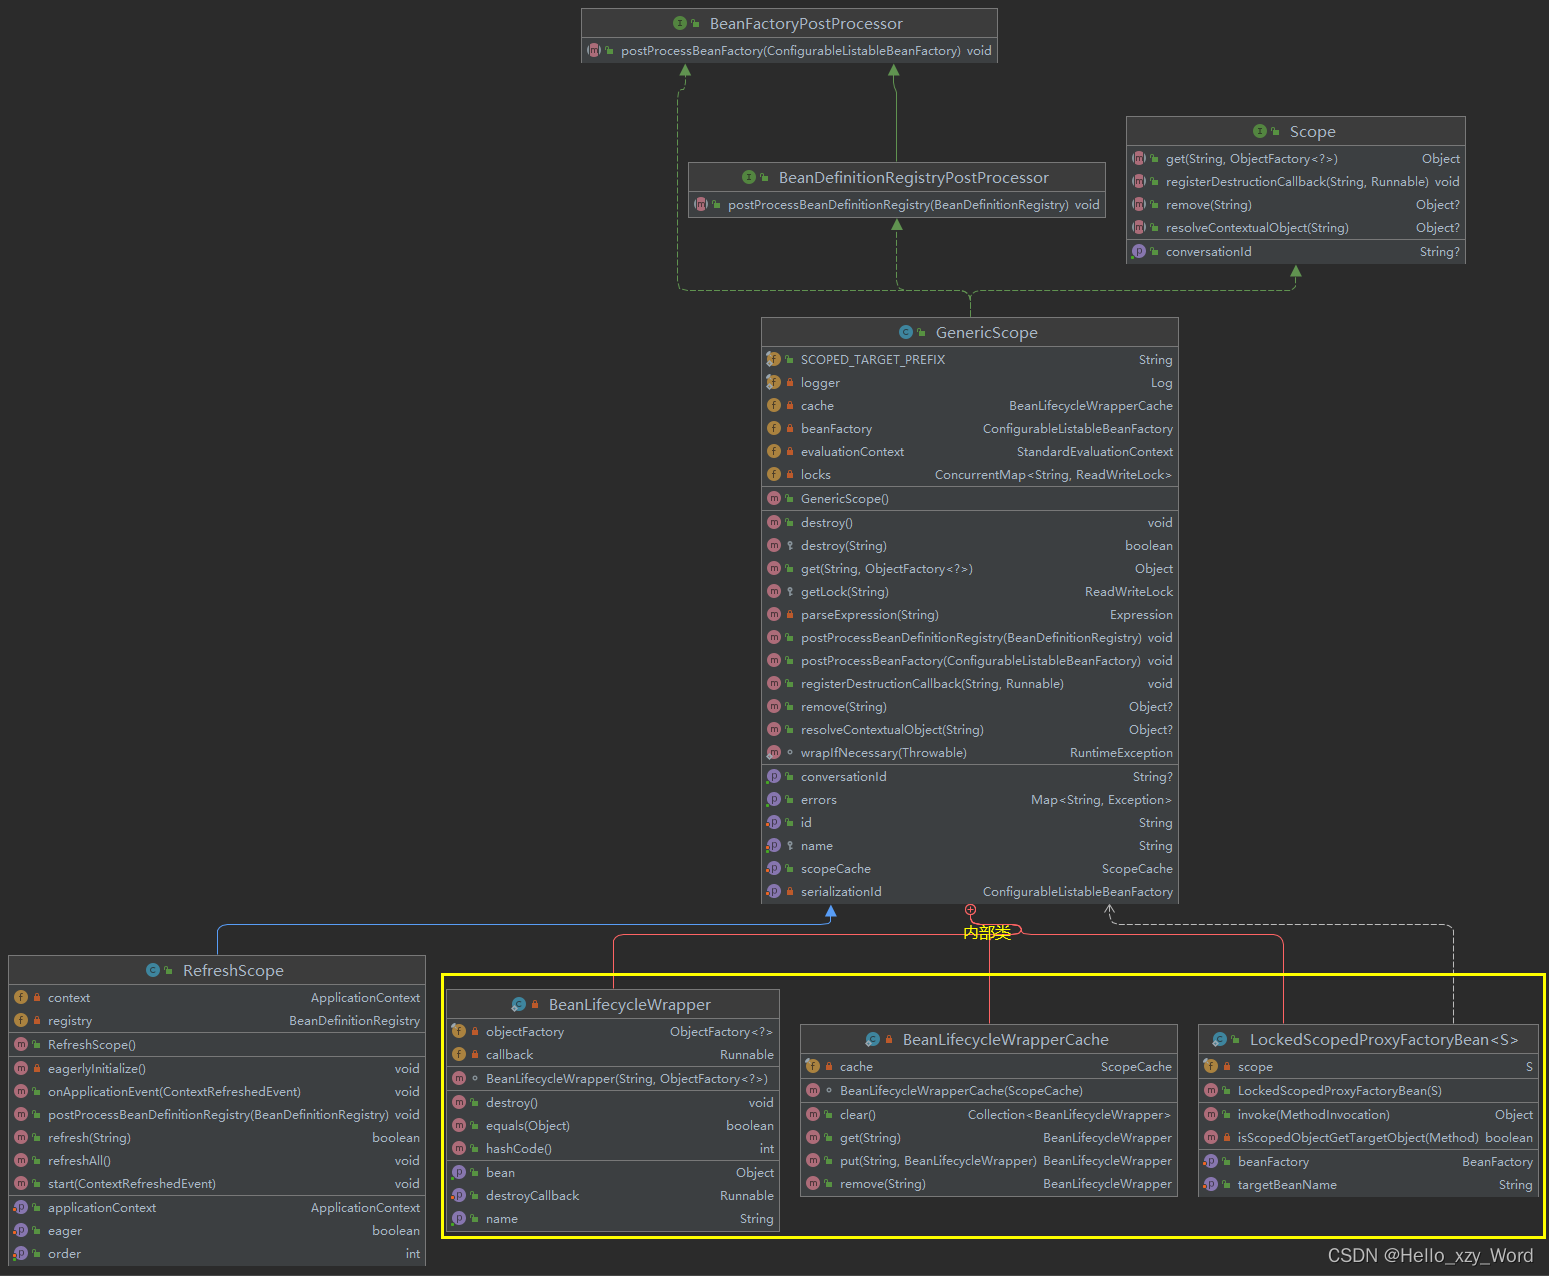Click the field icon of logger row

point(773,382)
